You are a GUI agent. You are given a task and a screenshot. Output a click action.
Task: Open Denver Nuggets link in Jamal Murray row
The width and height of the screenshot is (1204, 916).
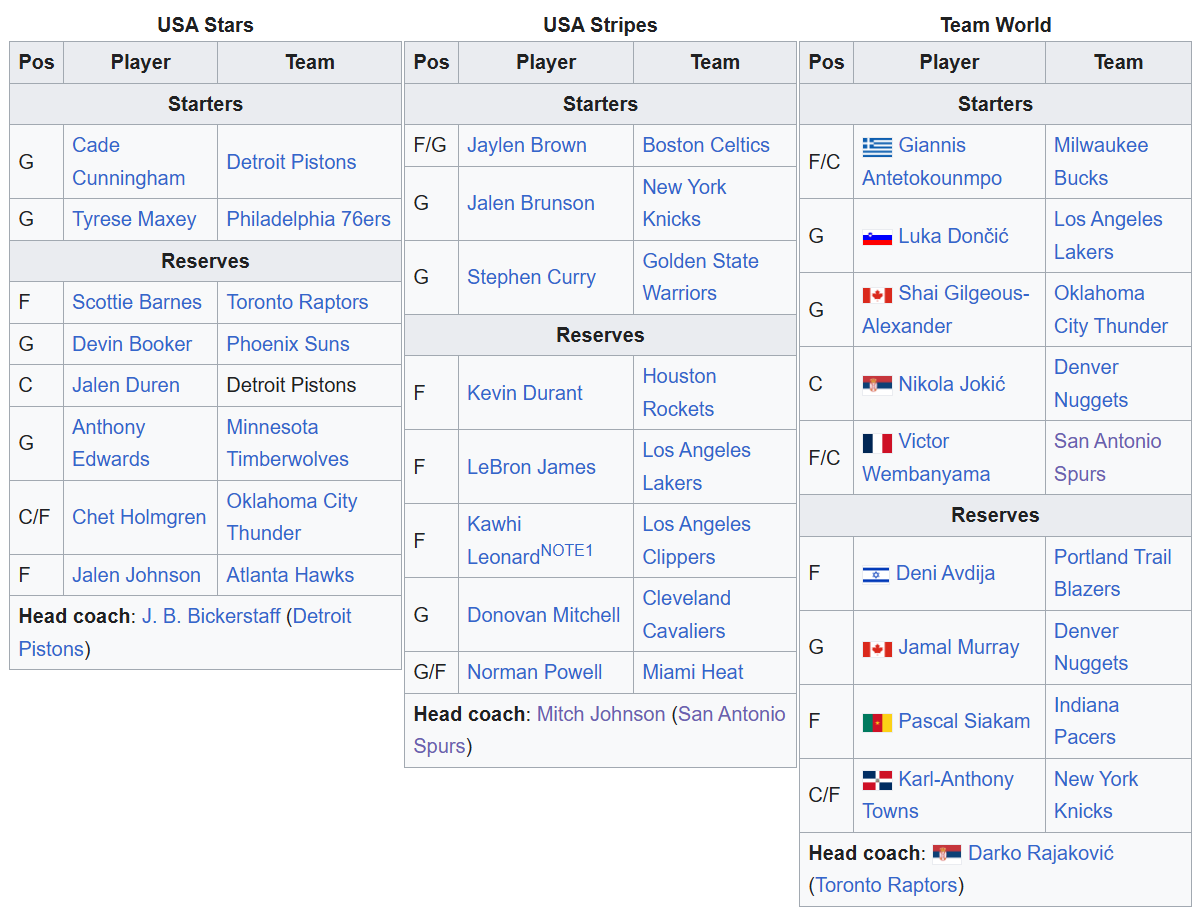1091,647
